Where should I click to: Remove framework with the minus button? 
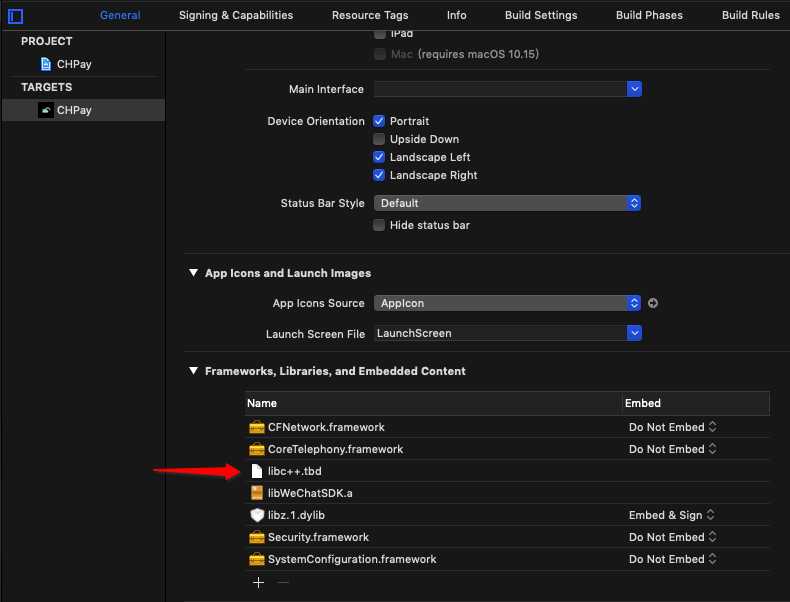point(283,583)
